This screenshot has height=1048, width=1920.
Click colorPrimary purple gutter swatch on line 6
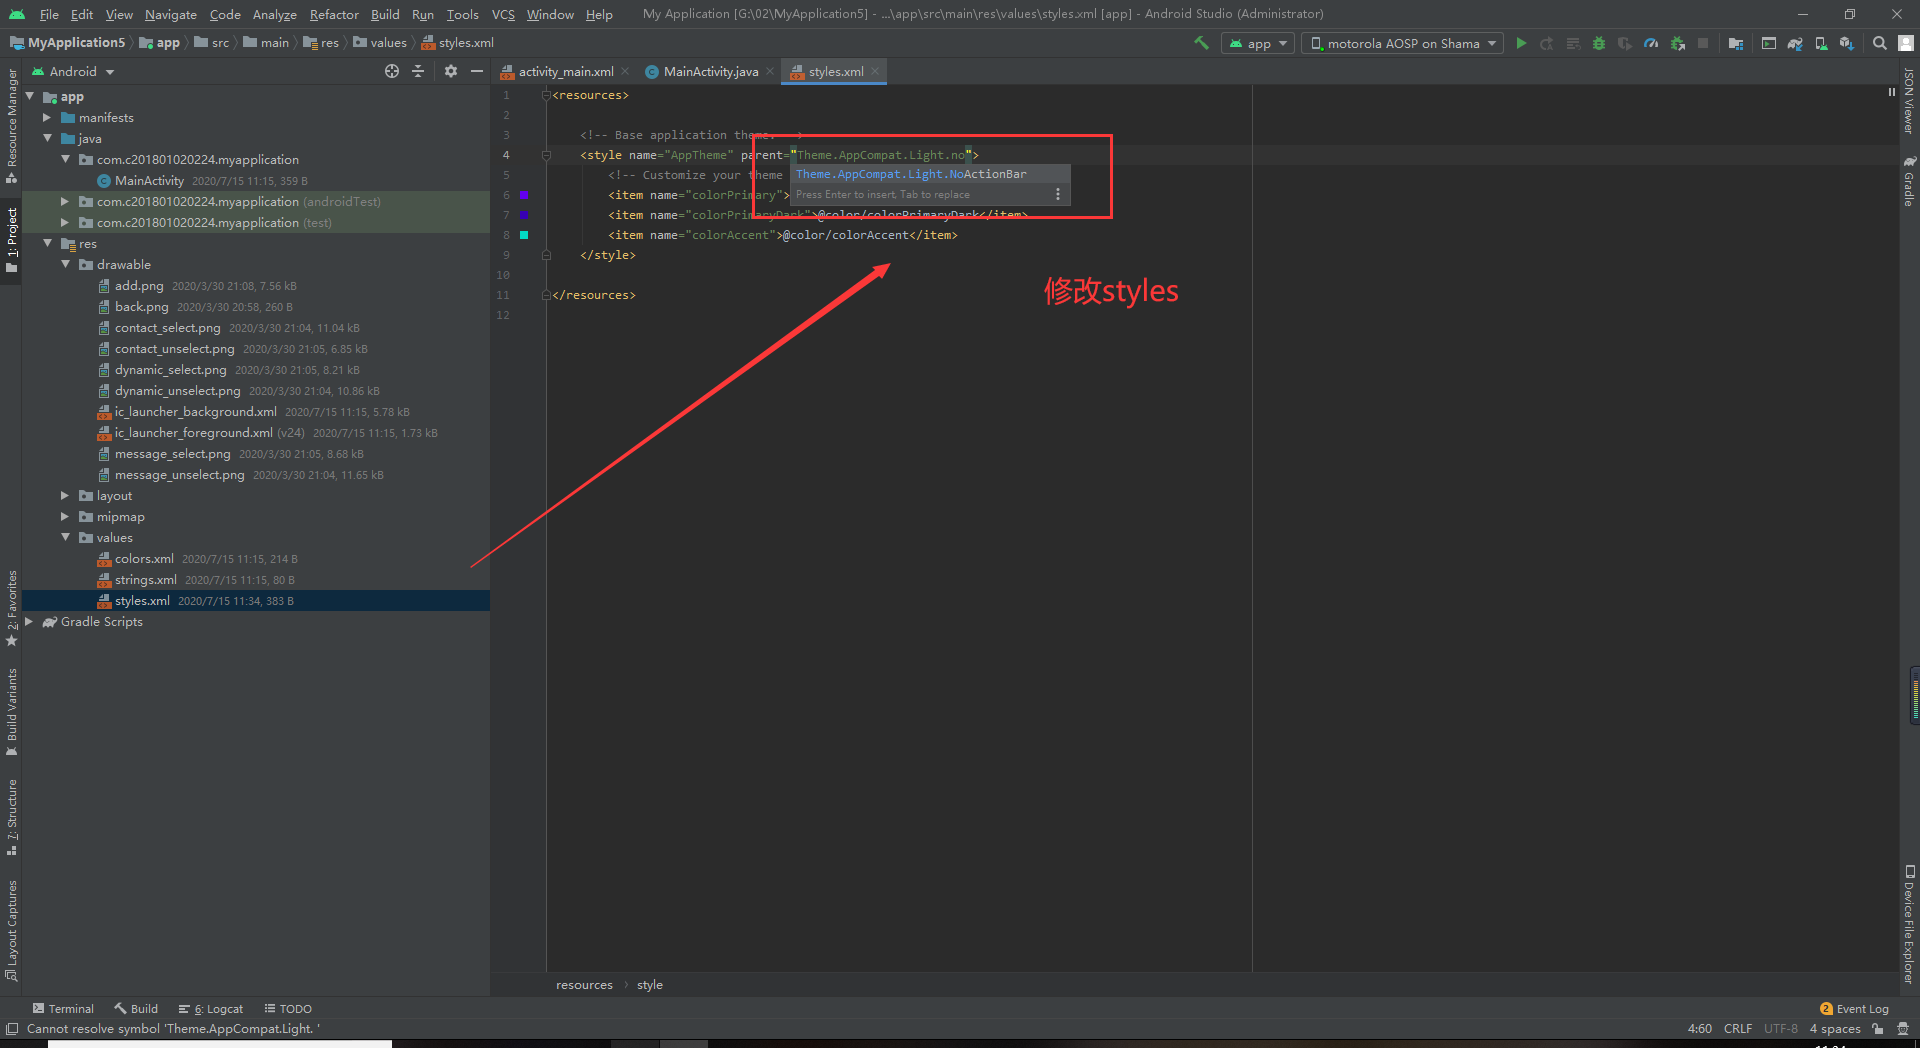524,195
